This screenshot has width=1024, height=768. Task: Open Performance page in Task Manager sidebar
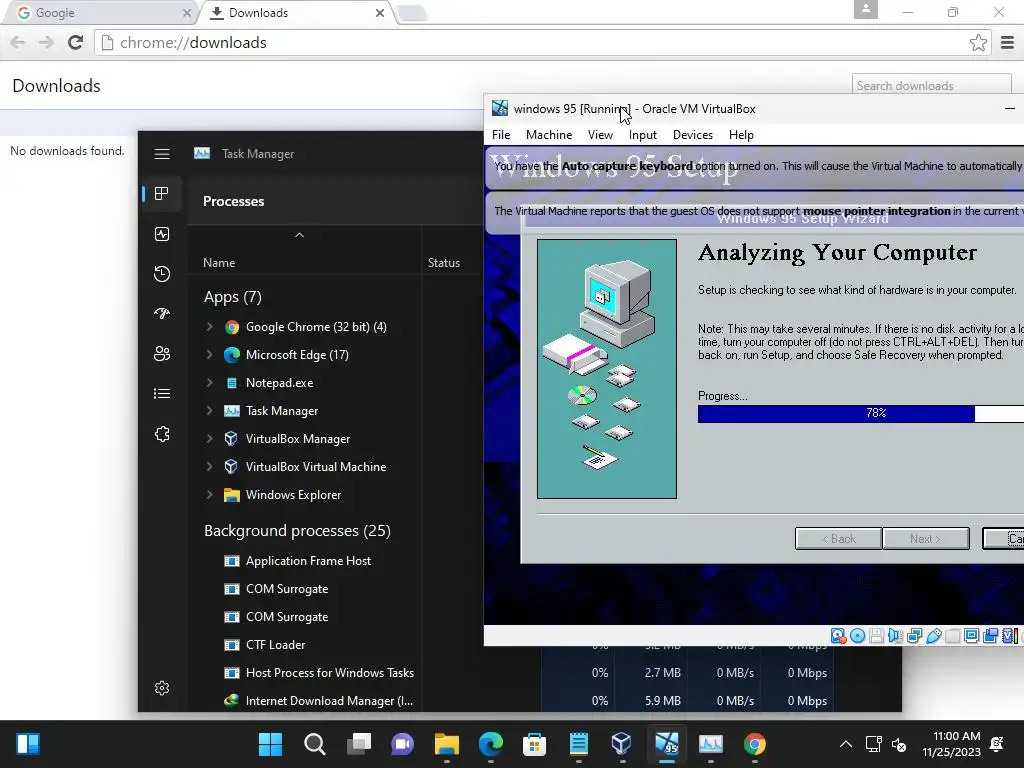point(162,234)
